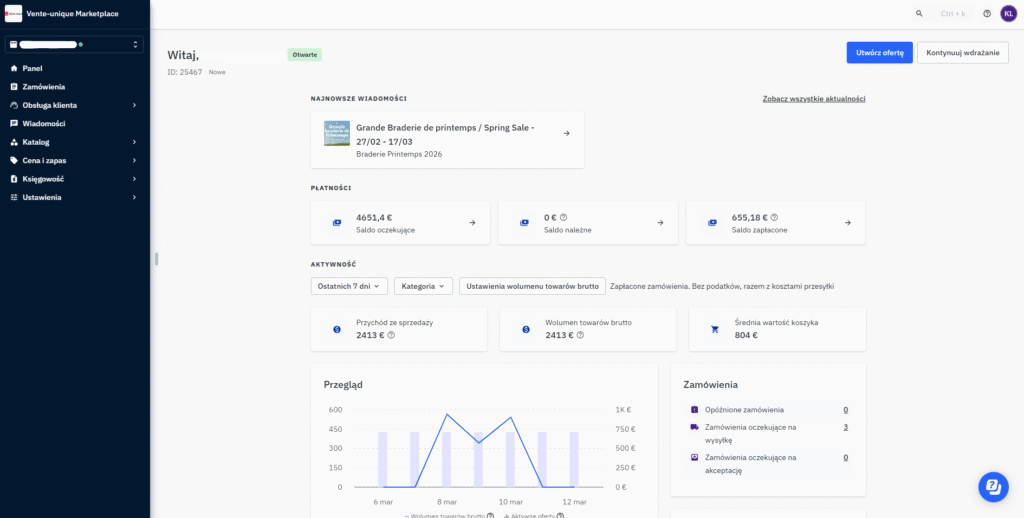Open orders awaiting shipment count 3
Image resolution: width=1024 pixels, height=518 pixels.
pyautogui.click(x=846, y=427)
